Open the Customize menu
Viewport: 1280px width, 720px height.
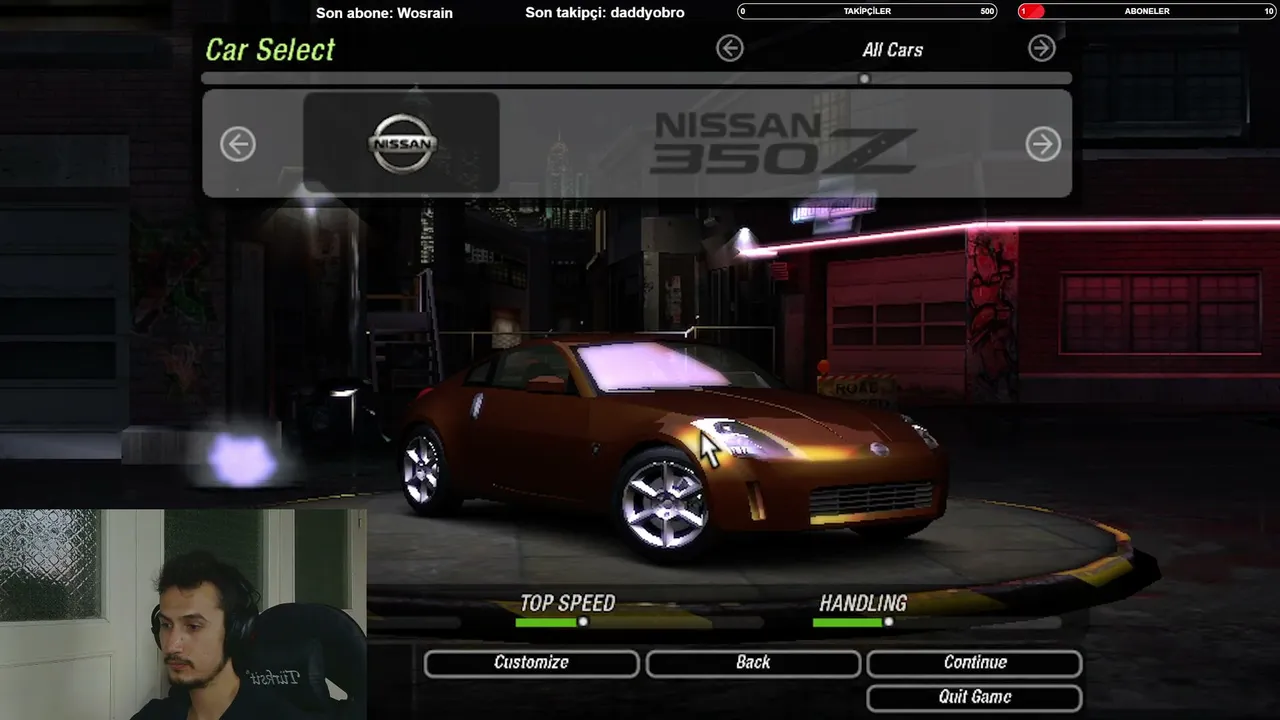pyautogui.click(x=531, y=663)
